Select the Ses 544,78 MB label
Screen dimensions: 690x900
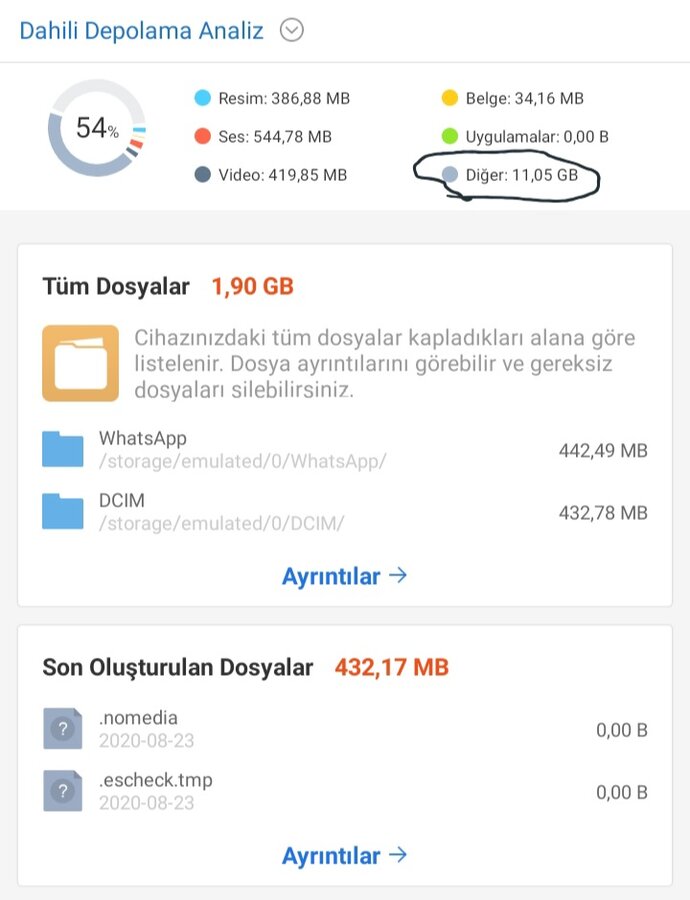275,137
